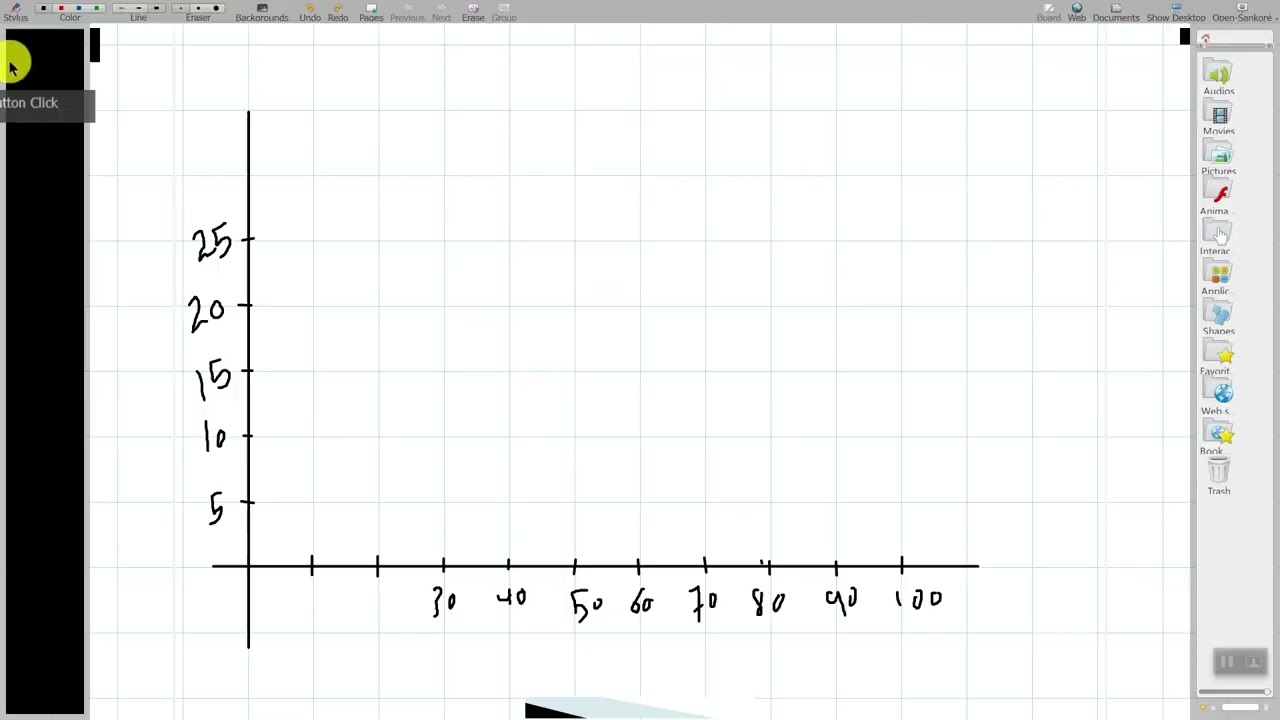This screenshot has width=1280, height=720.
Task: Click Show Desktop
Action: [1176, 12]
